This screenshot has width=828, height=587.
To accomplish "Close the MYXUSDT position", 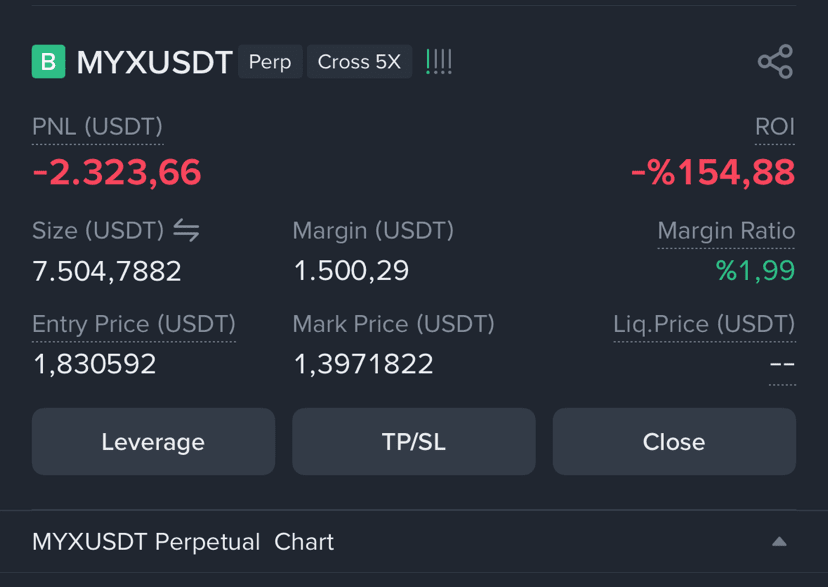I will point(674,441).
